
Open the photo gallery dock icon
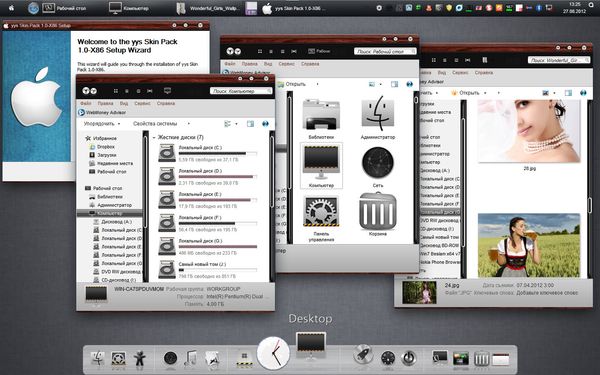tap(461, 358)
